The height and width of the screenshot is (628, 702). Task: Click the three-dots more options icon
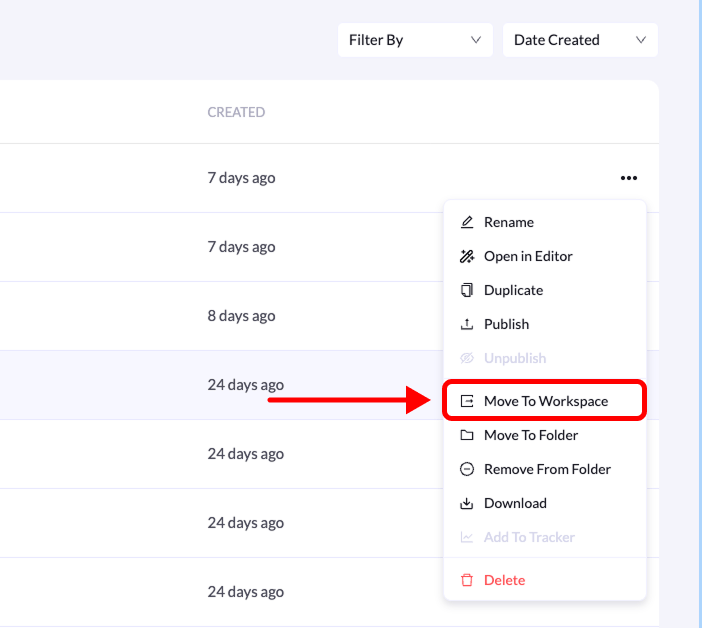coord(629,178)
